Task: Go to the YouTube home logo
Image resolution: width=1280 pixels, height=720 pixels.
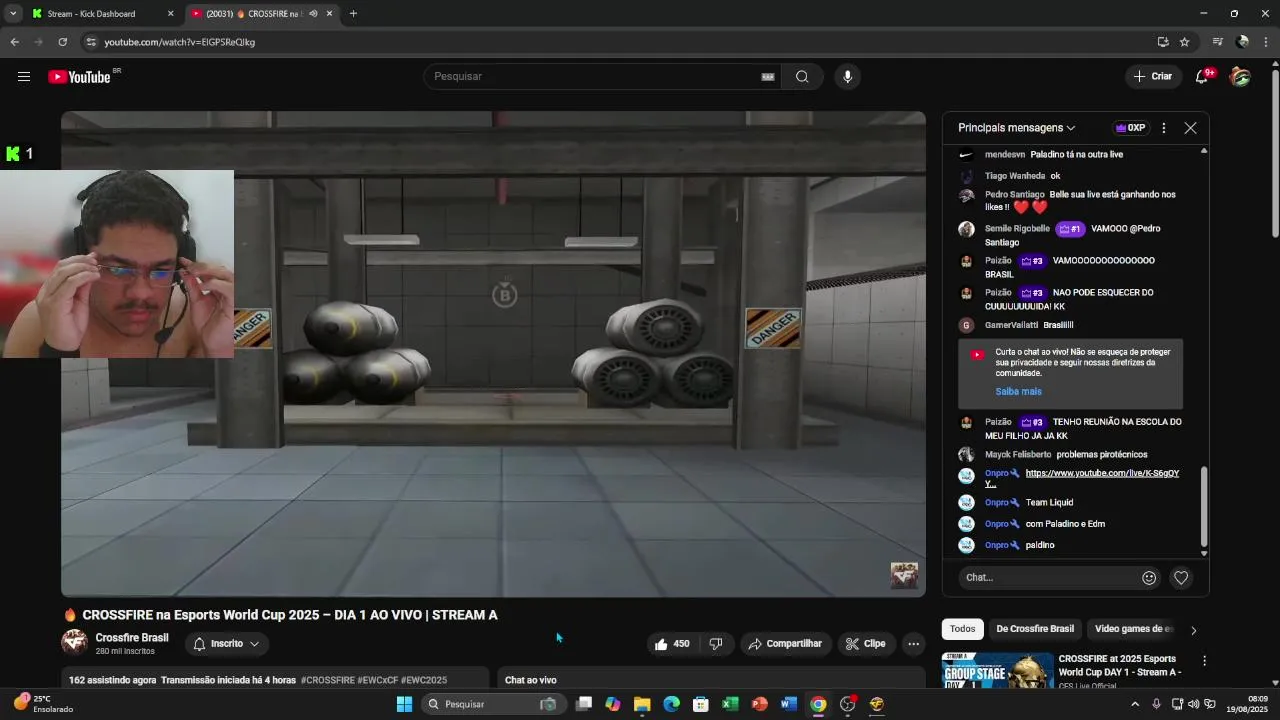Action: point(79,77)
